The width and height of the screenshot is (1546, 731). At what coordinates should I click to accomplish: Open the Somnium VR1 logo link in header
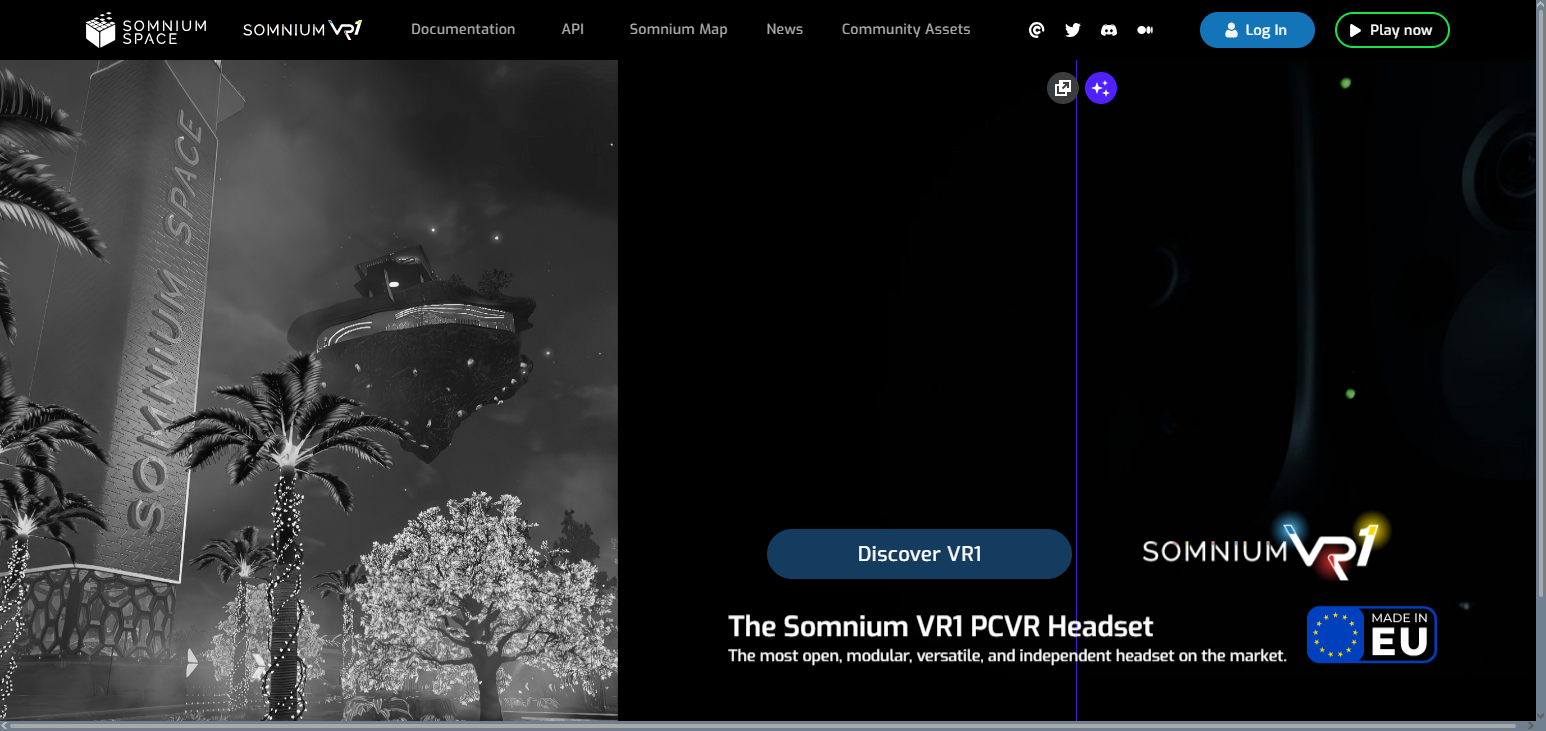[302, 30]
